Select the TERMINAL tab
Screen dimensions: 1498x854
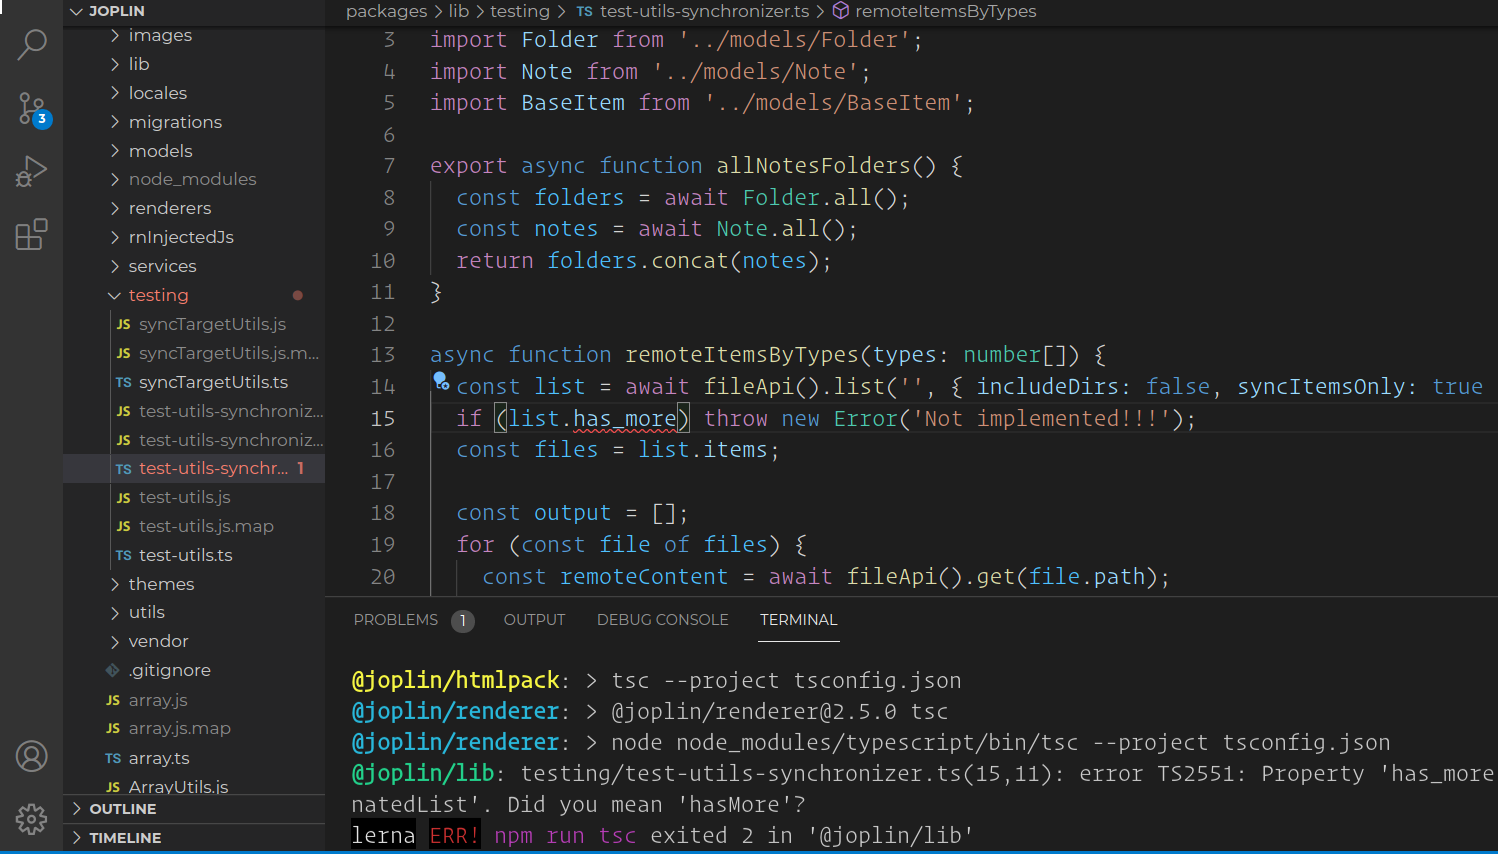(798, 620)
